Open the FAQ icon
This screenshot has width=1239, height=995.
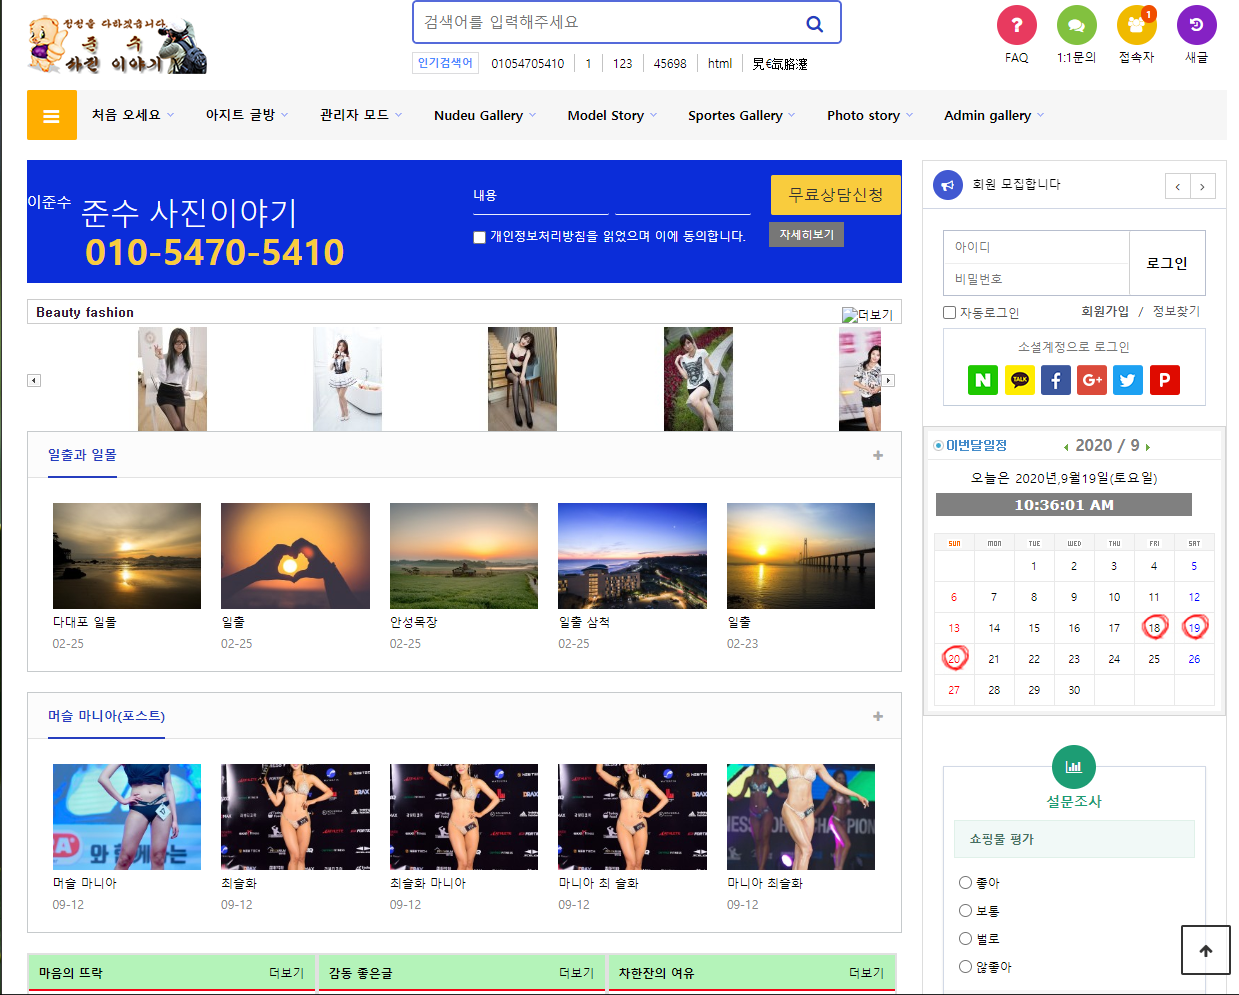[x=1016, y=25]
